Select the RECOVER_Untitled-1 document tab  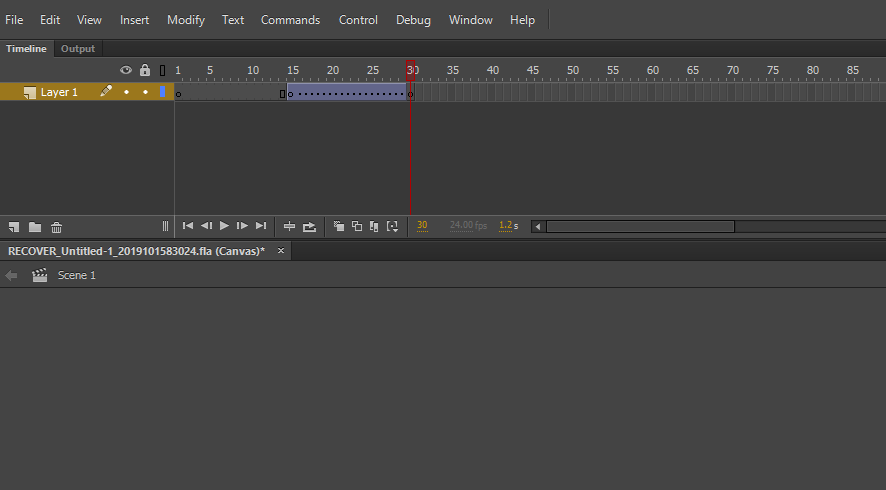tap(137, 251)
